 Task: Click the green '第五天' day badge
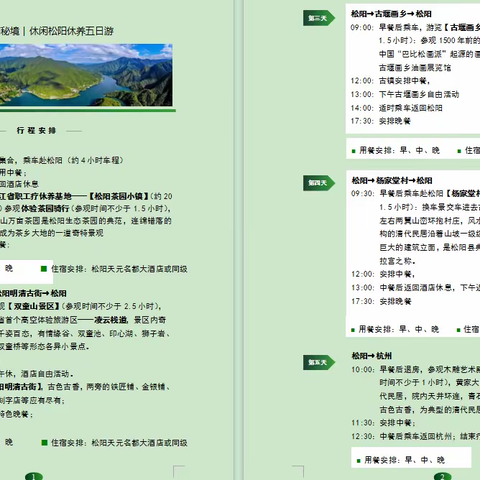click(x=319, y=362)
